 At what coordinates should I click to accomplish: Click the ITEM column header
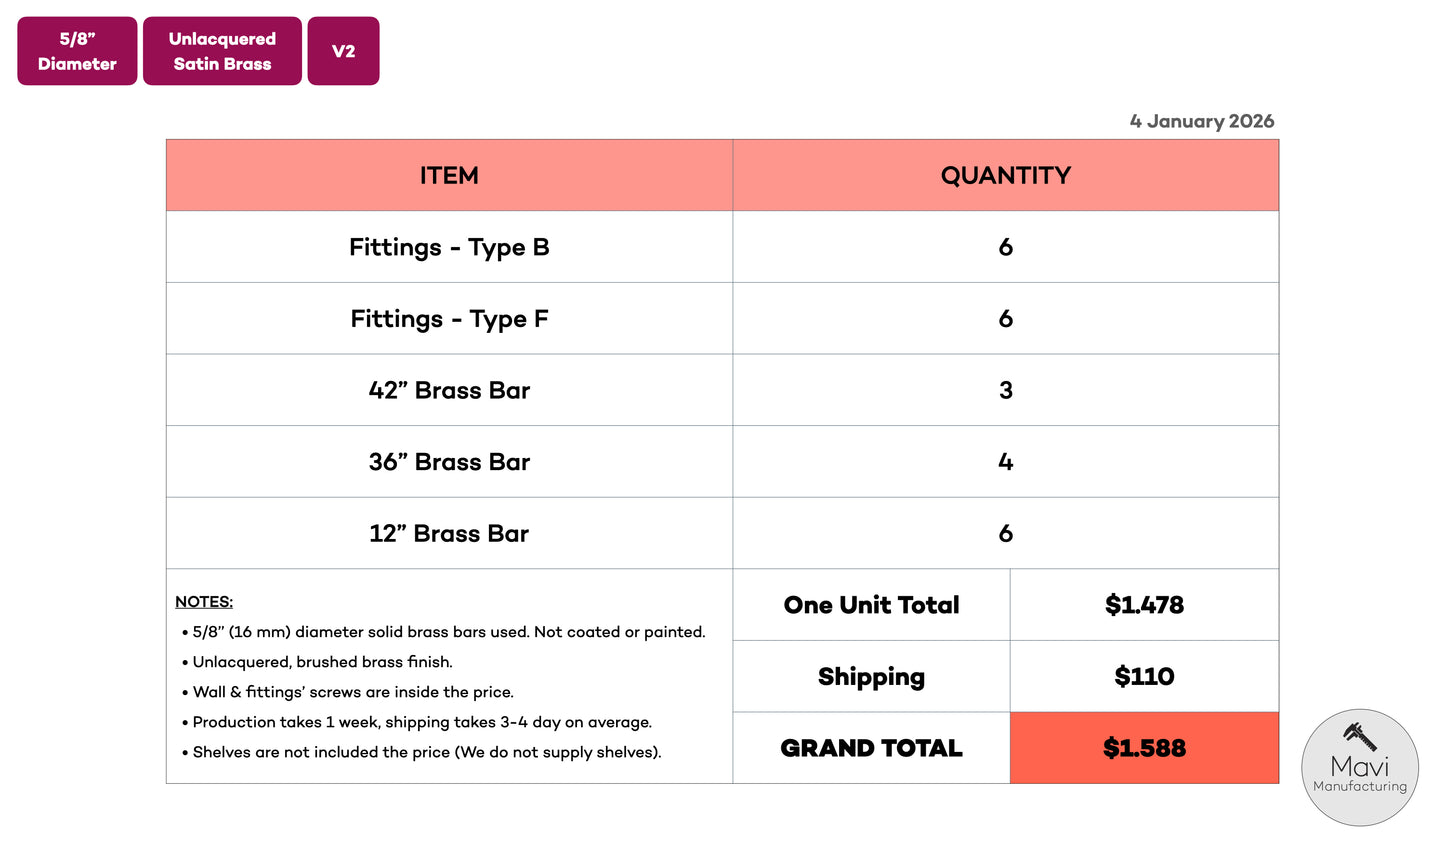coord(449,176)
